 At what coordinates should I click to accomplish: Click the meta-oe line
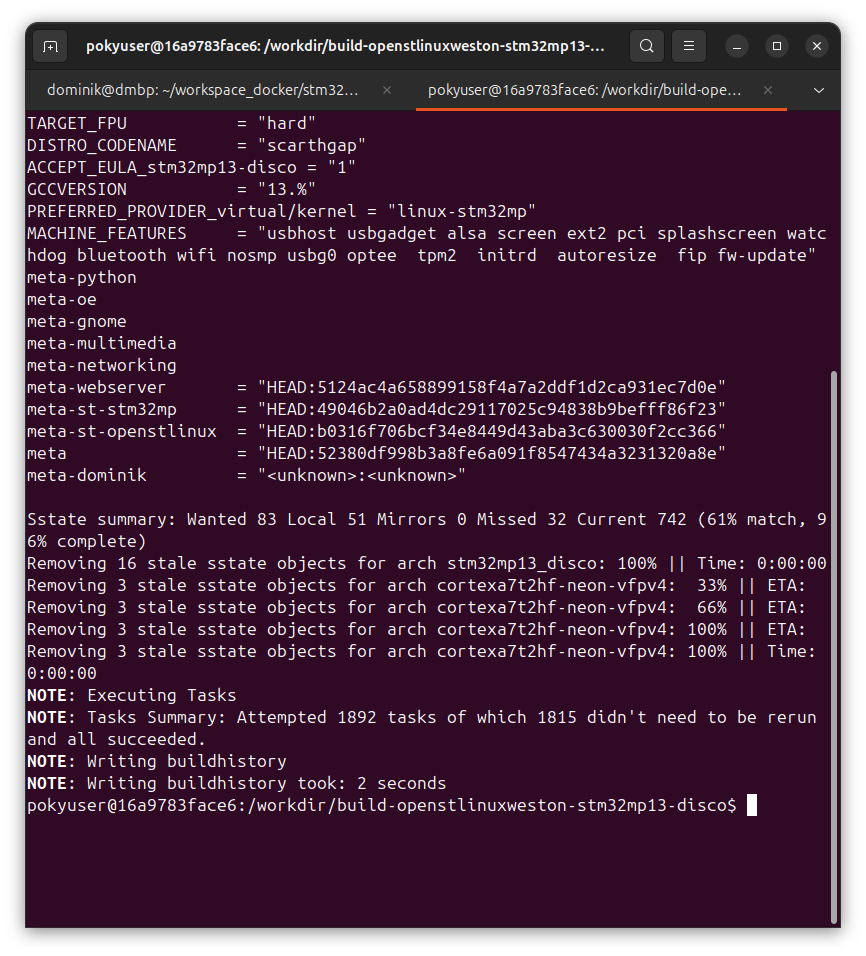(62, 299)
